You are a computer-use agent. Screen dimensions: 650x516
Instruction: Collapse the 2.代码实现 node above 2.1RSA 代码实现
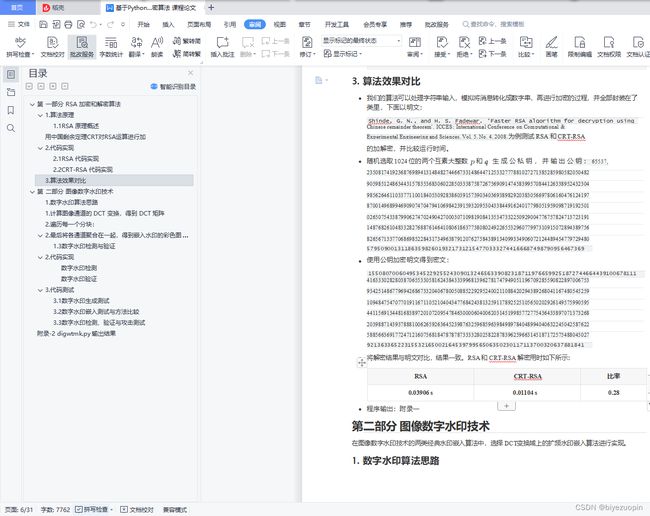40,148
